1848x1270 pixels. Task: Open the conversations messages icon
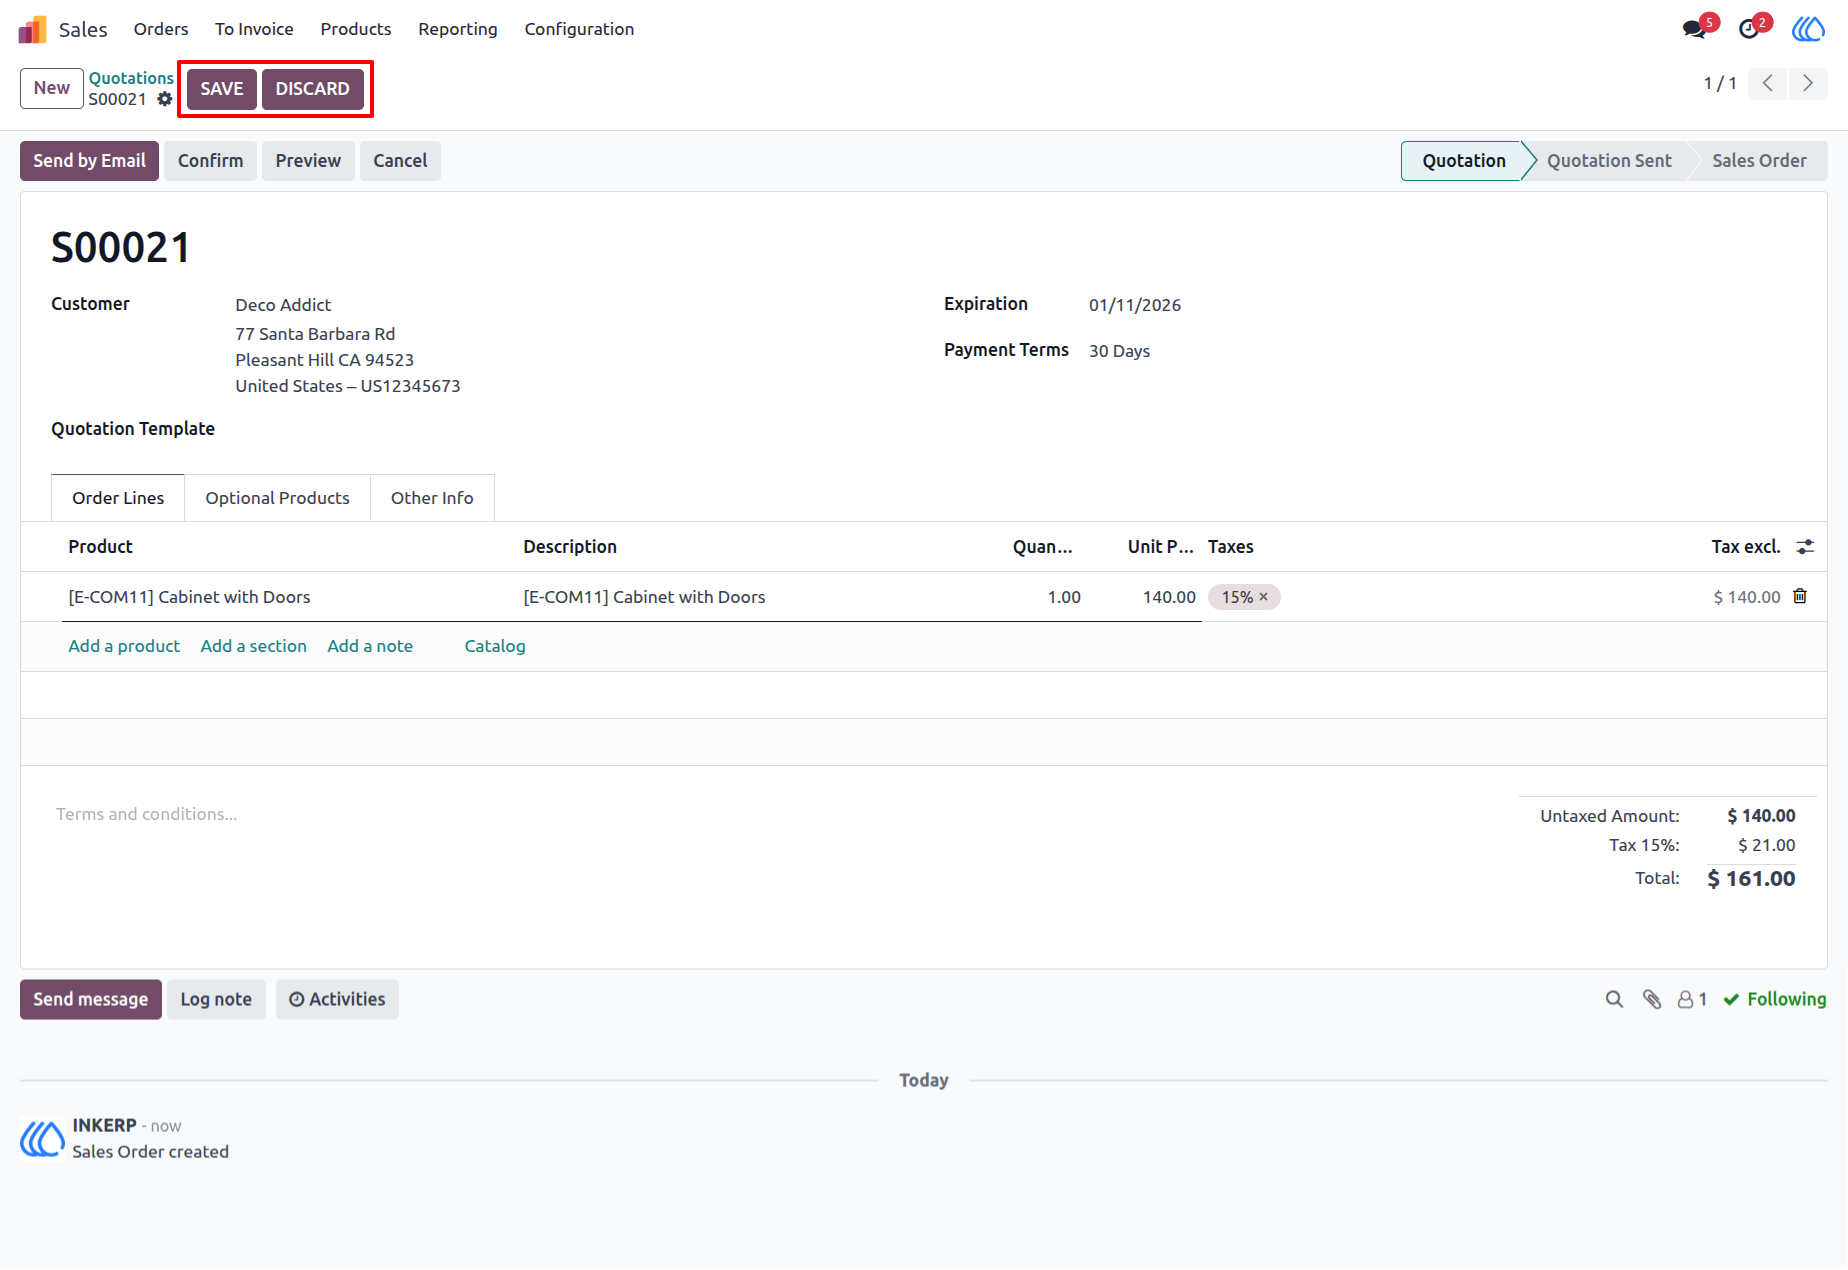click(x=1695, y=28)
